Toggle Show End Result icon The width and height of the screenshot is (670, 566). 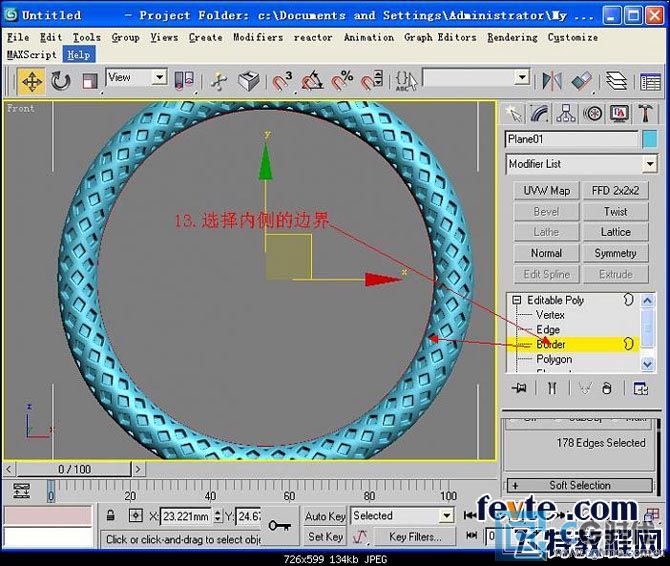(x=552, y=388)
